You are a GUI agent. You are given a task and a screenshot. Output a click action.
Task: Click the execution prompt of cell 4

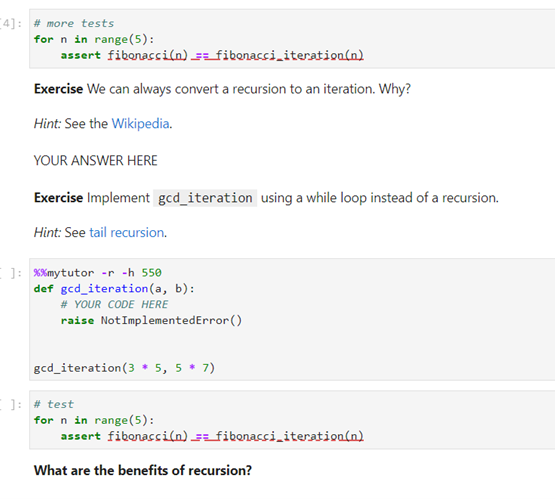click(11, 24)
